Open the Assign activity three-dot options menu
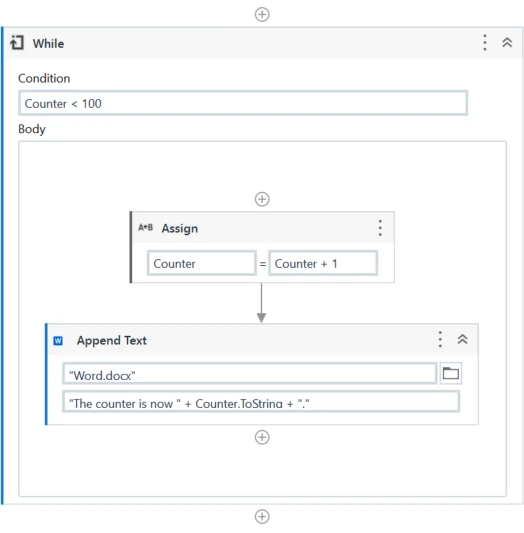 click(380, 228)
